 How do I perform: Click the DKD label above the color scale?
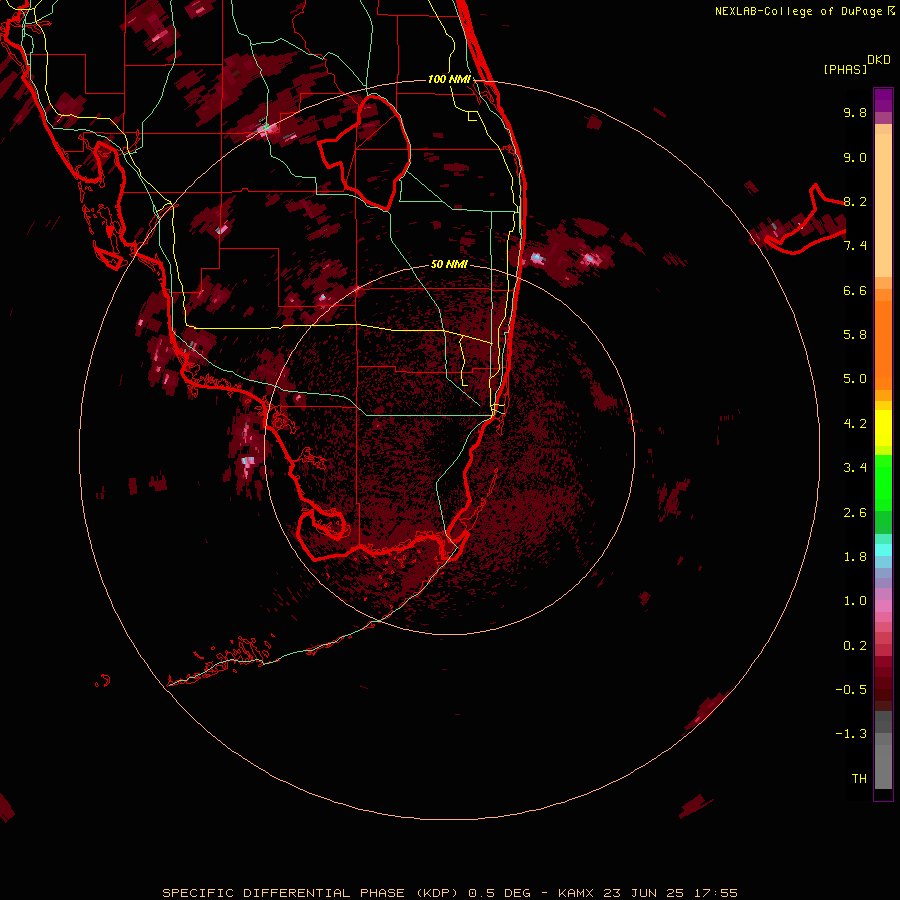click(x=878, y=60)
